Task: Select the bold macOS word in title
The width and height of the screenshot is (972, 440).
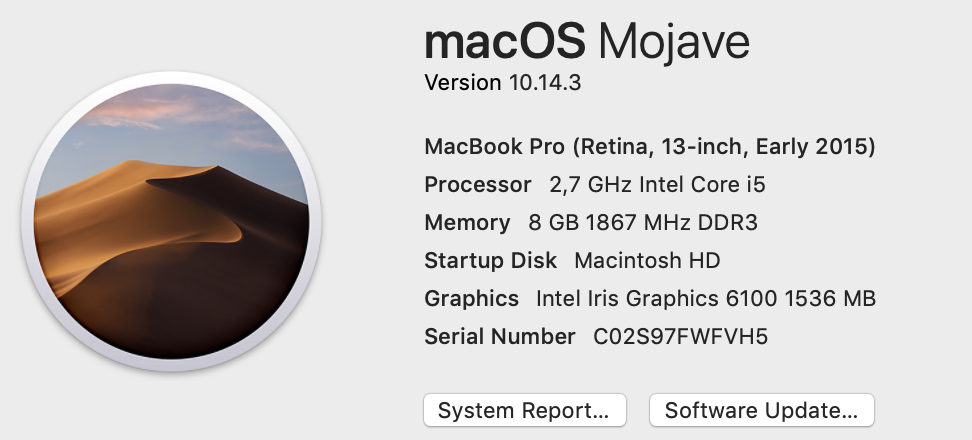Action: (505, 42)
